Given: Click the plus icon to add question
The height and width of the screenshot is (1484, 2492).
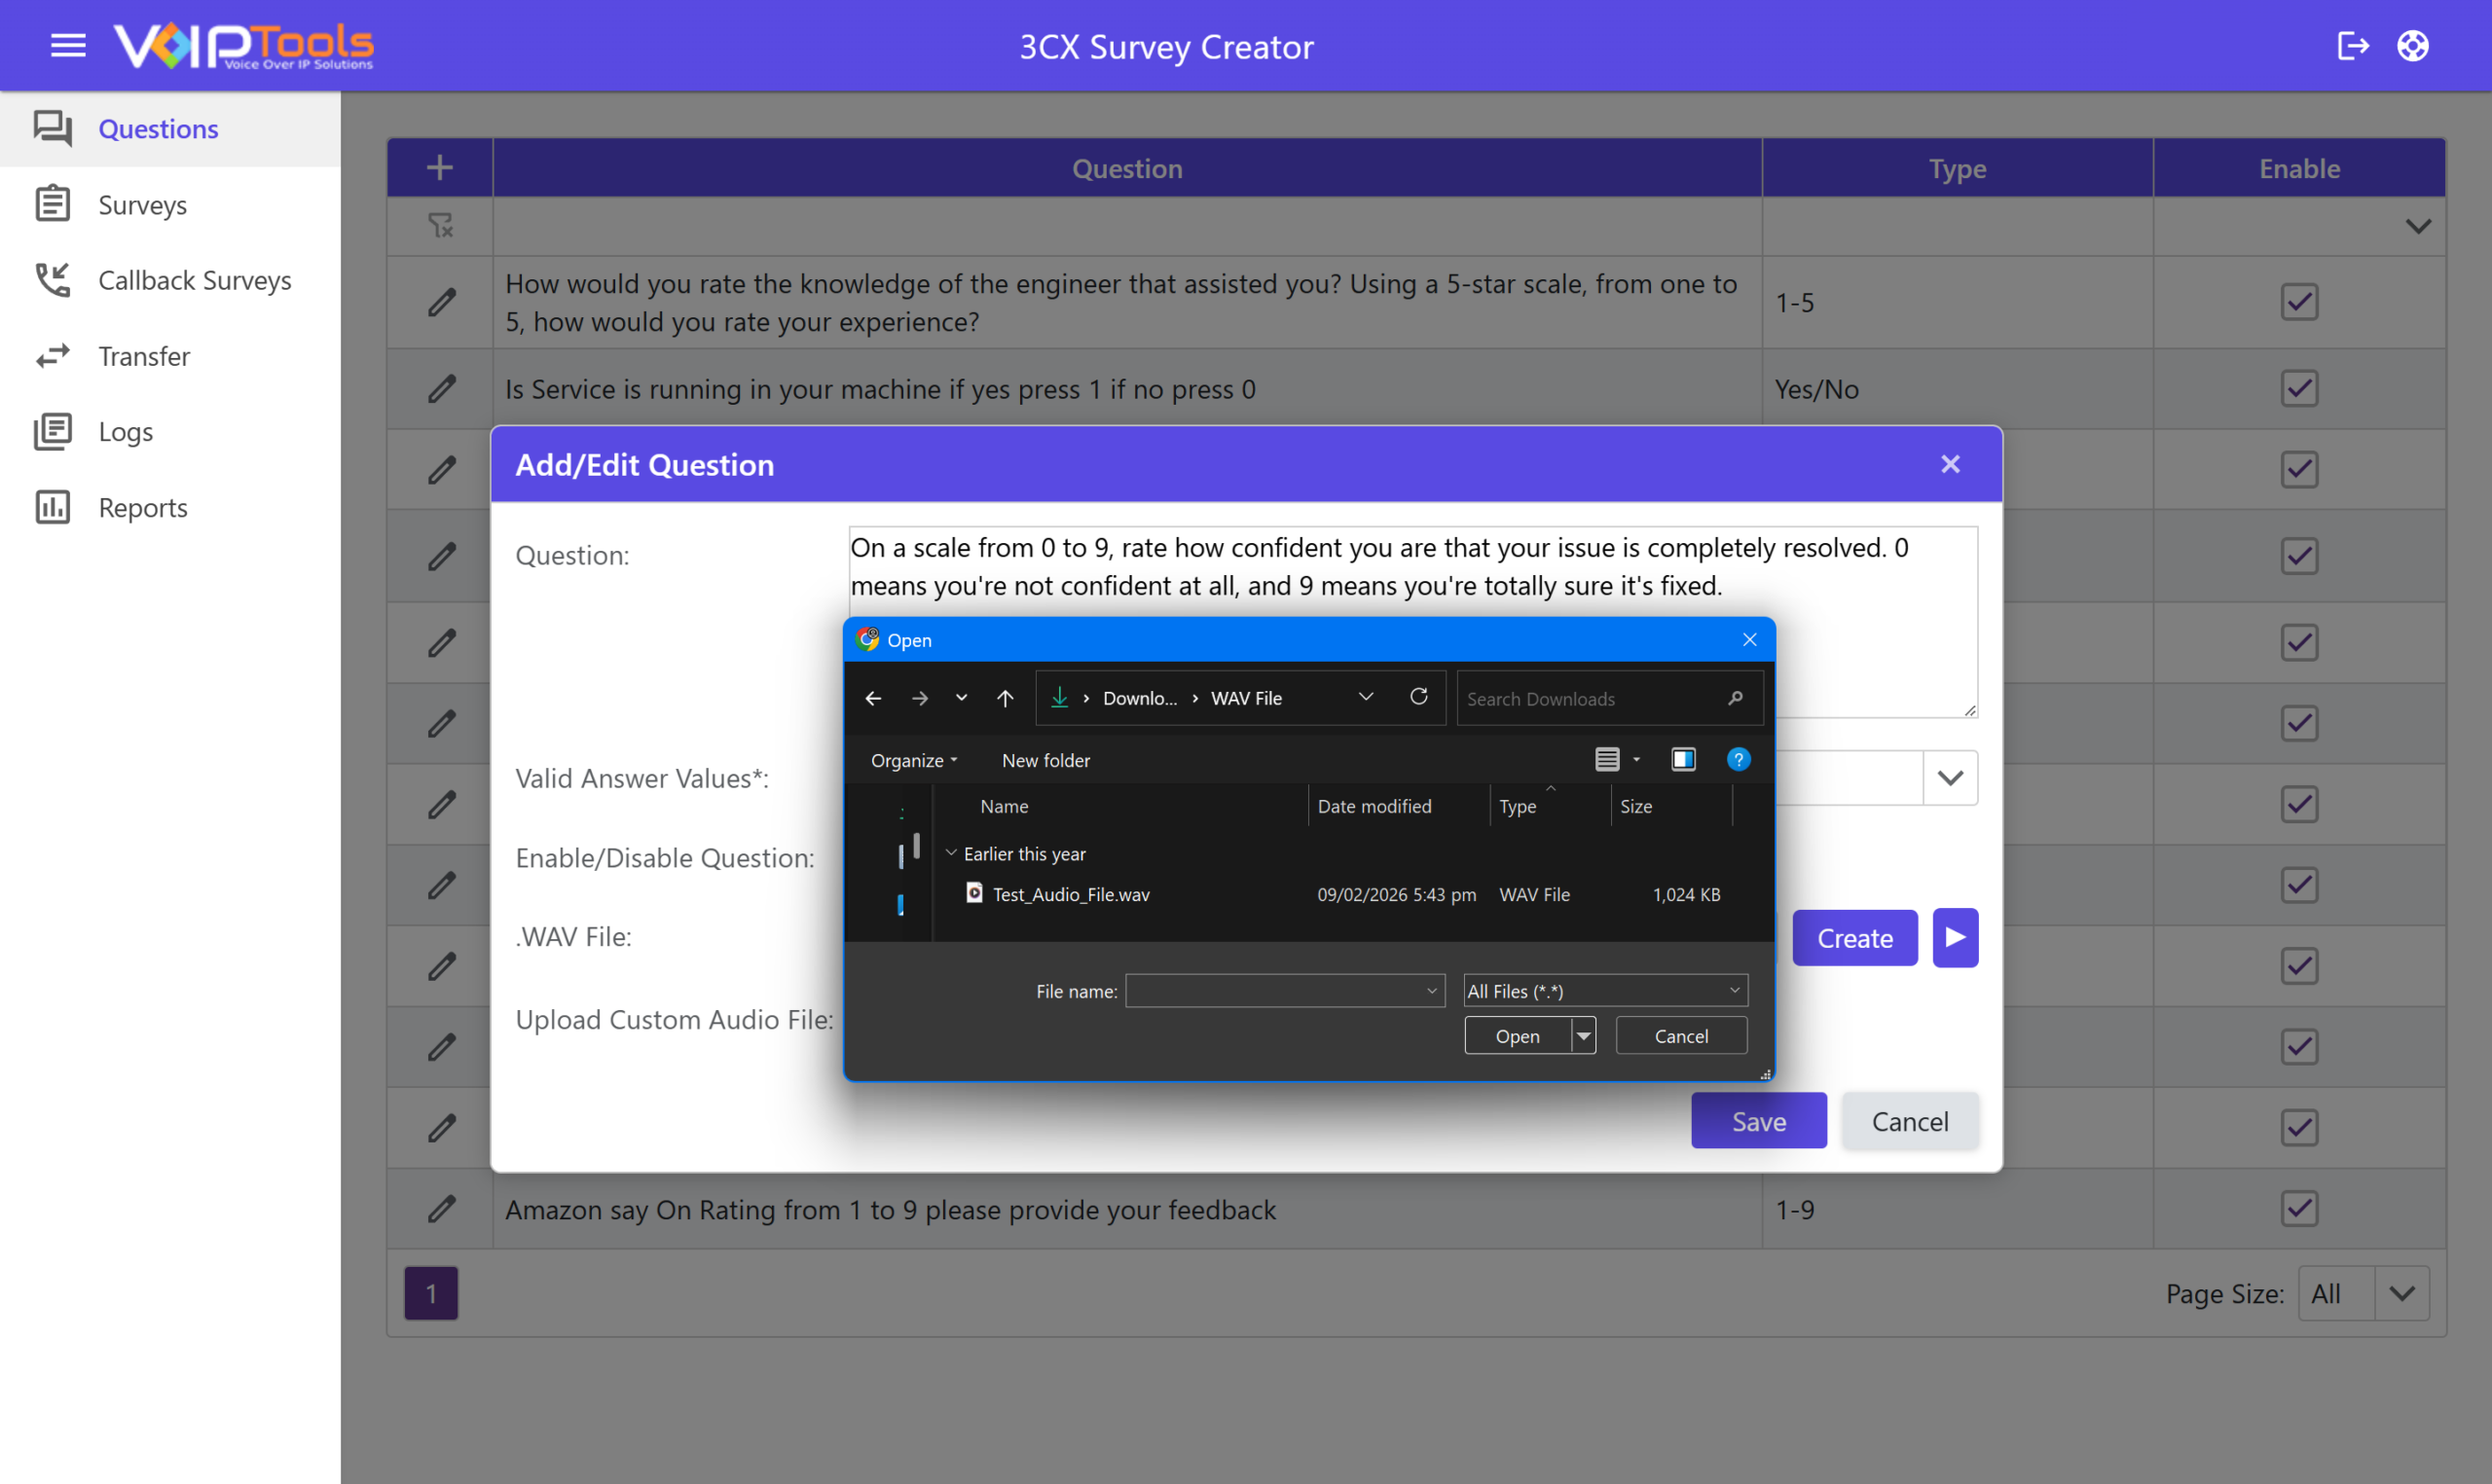Looking at the screenshot, I should tap(440, 168).
